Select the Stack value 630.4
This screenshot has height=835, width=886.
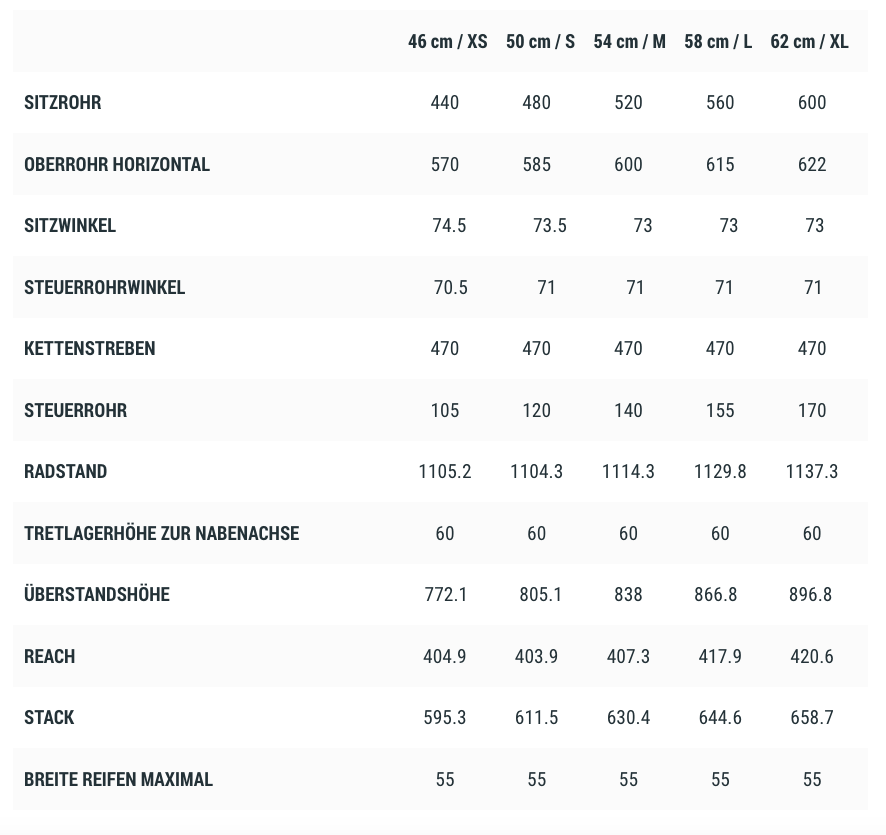(628, 718)
